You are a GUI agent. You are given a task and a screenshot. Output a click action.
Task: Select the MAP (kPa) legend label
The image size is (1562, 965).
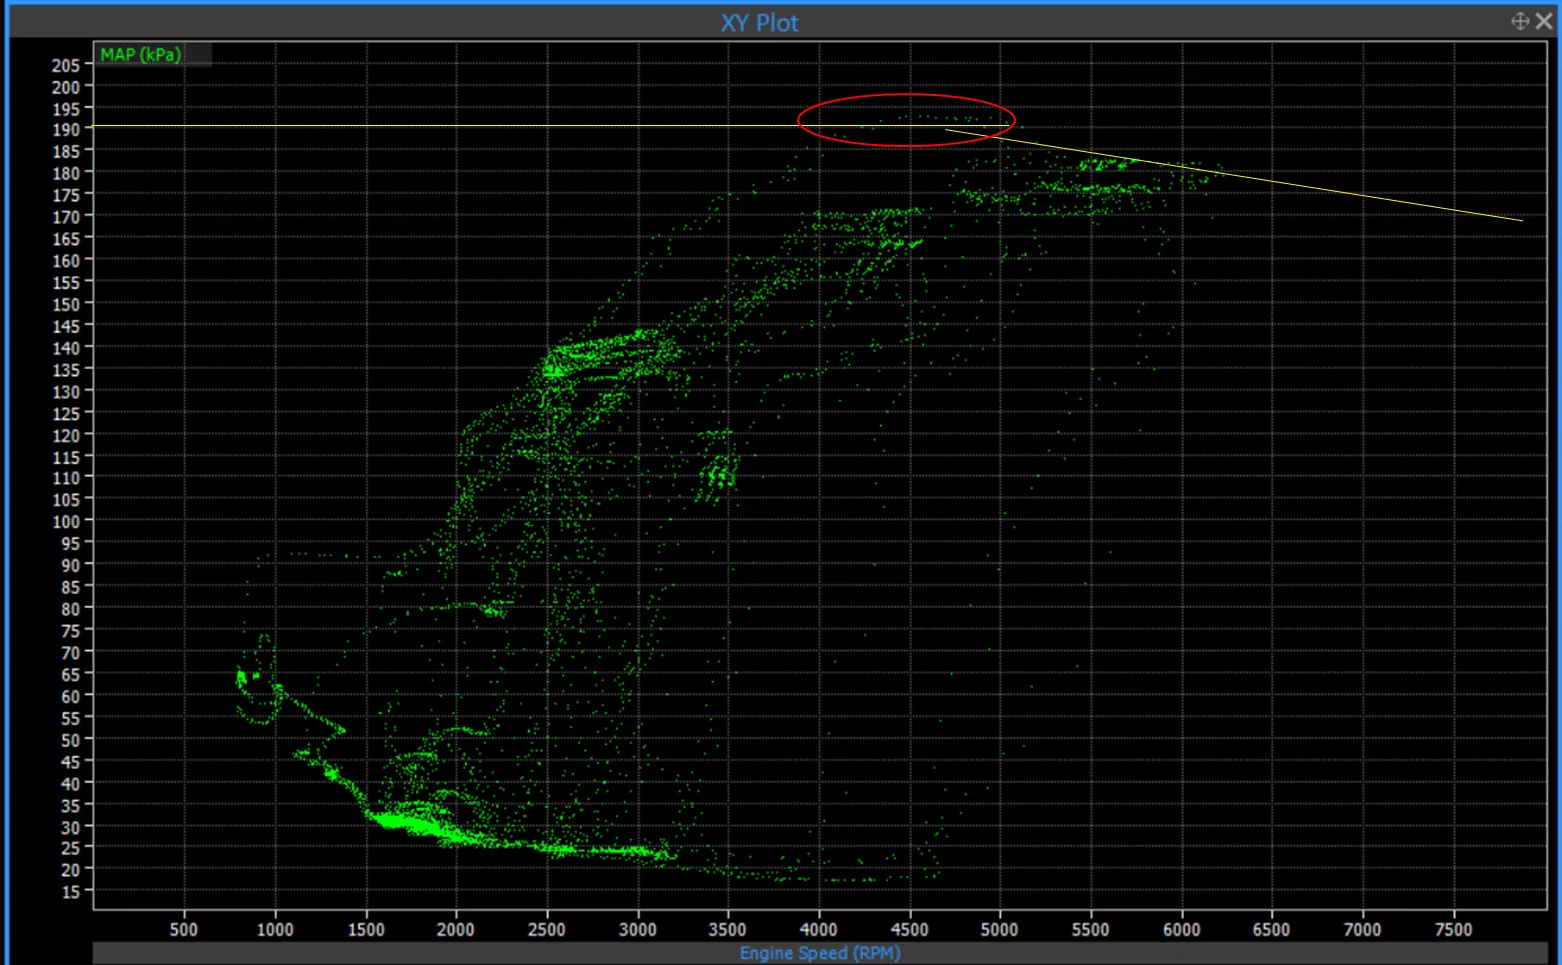[x=141, y=55]
